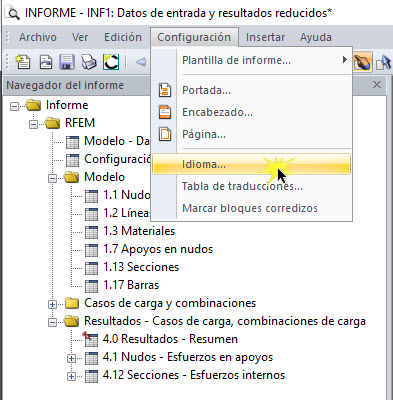Screen dimensions: 393x400
Task: Select 4.12 Secciones - Esfuerzos internos item
Action: click(x=194, y=375)
